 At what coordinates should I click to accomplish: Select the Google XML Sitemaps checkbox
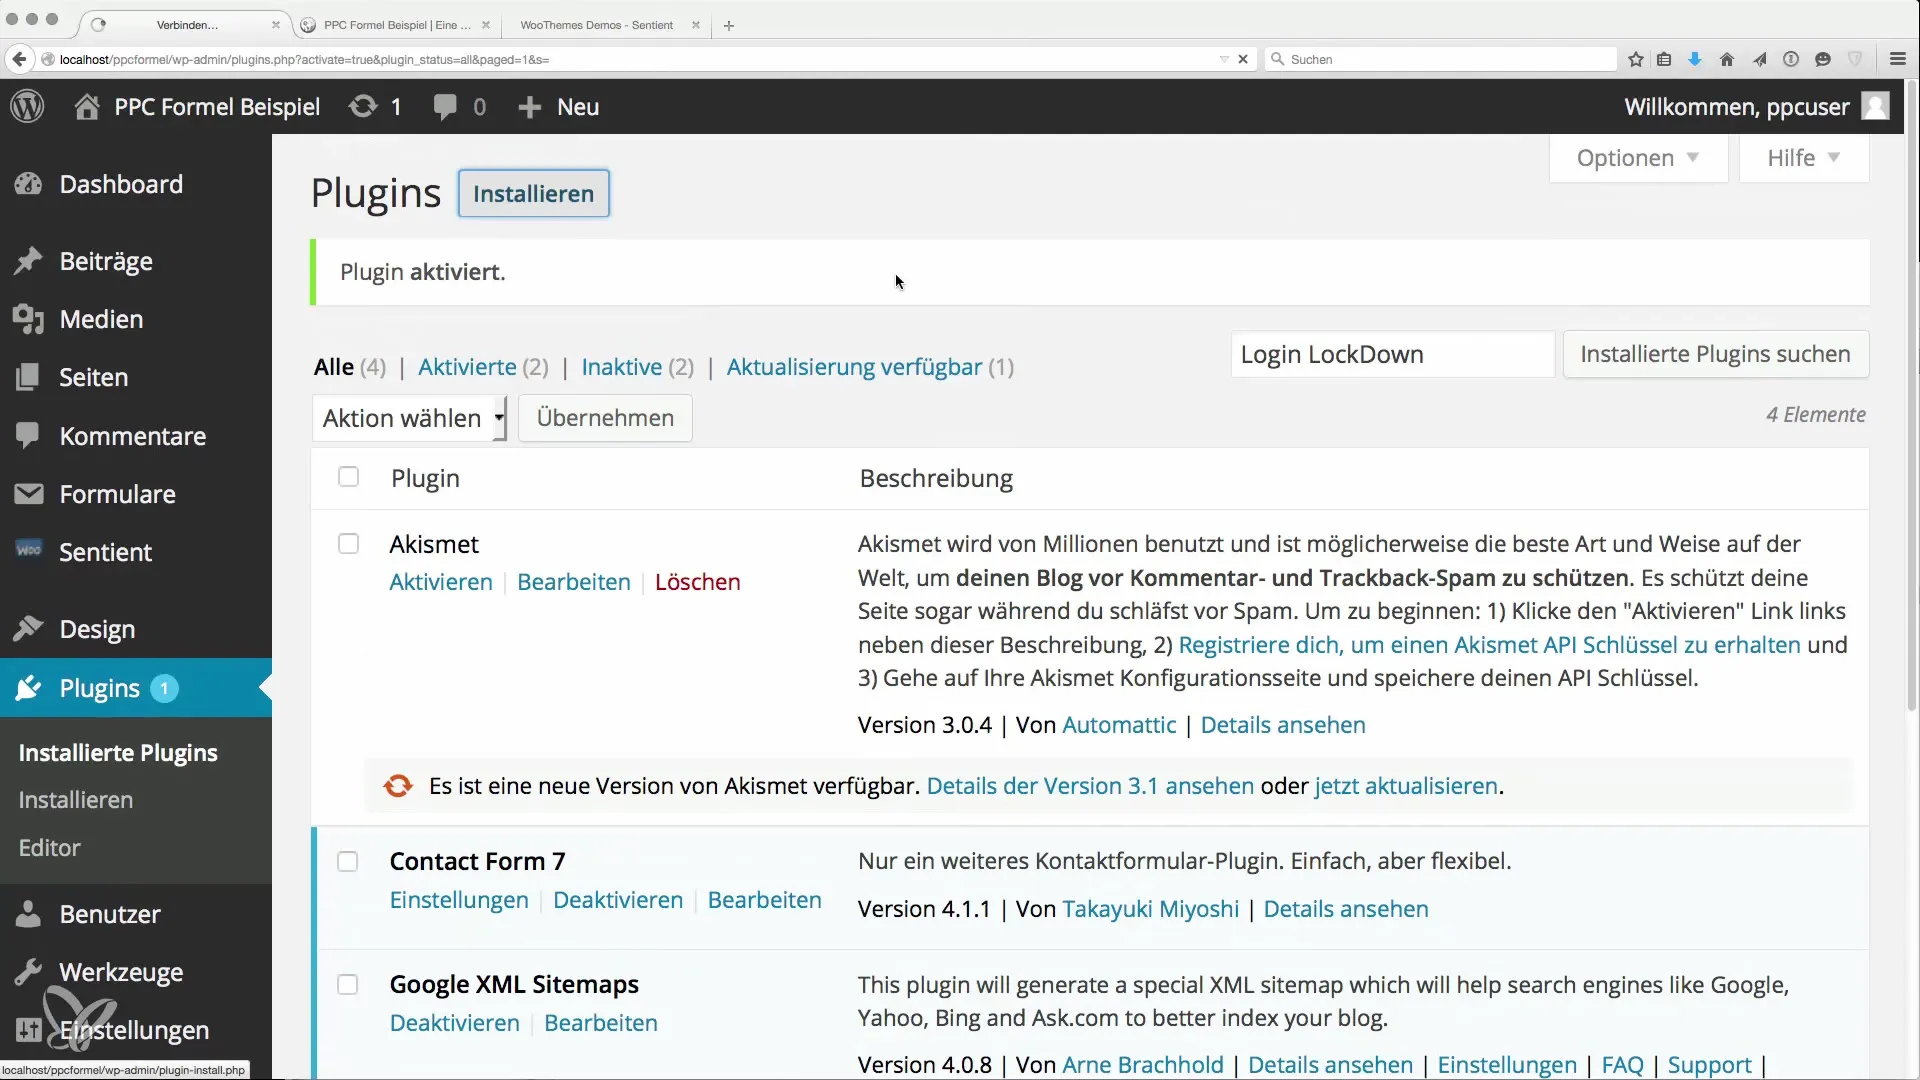pyautogui.click(x=347, y=985)
